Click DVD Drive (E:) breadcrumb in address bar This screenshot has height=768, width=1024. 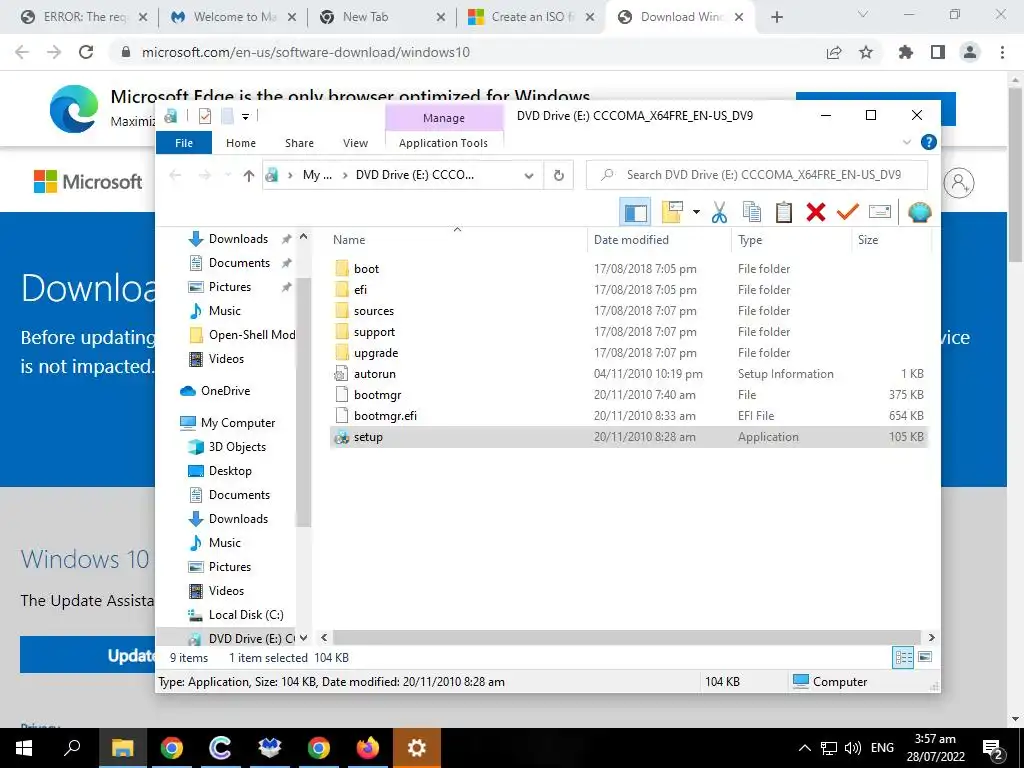415,175
